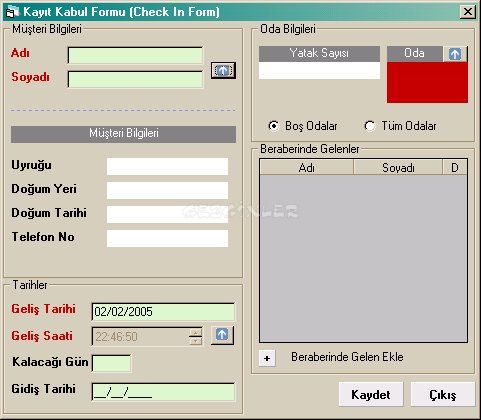The height and width of the screenshot is (420, 481).
Task: Increase Geliş Saati with stepper up arrow
Action: [x=195, y=332]
